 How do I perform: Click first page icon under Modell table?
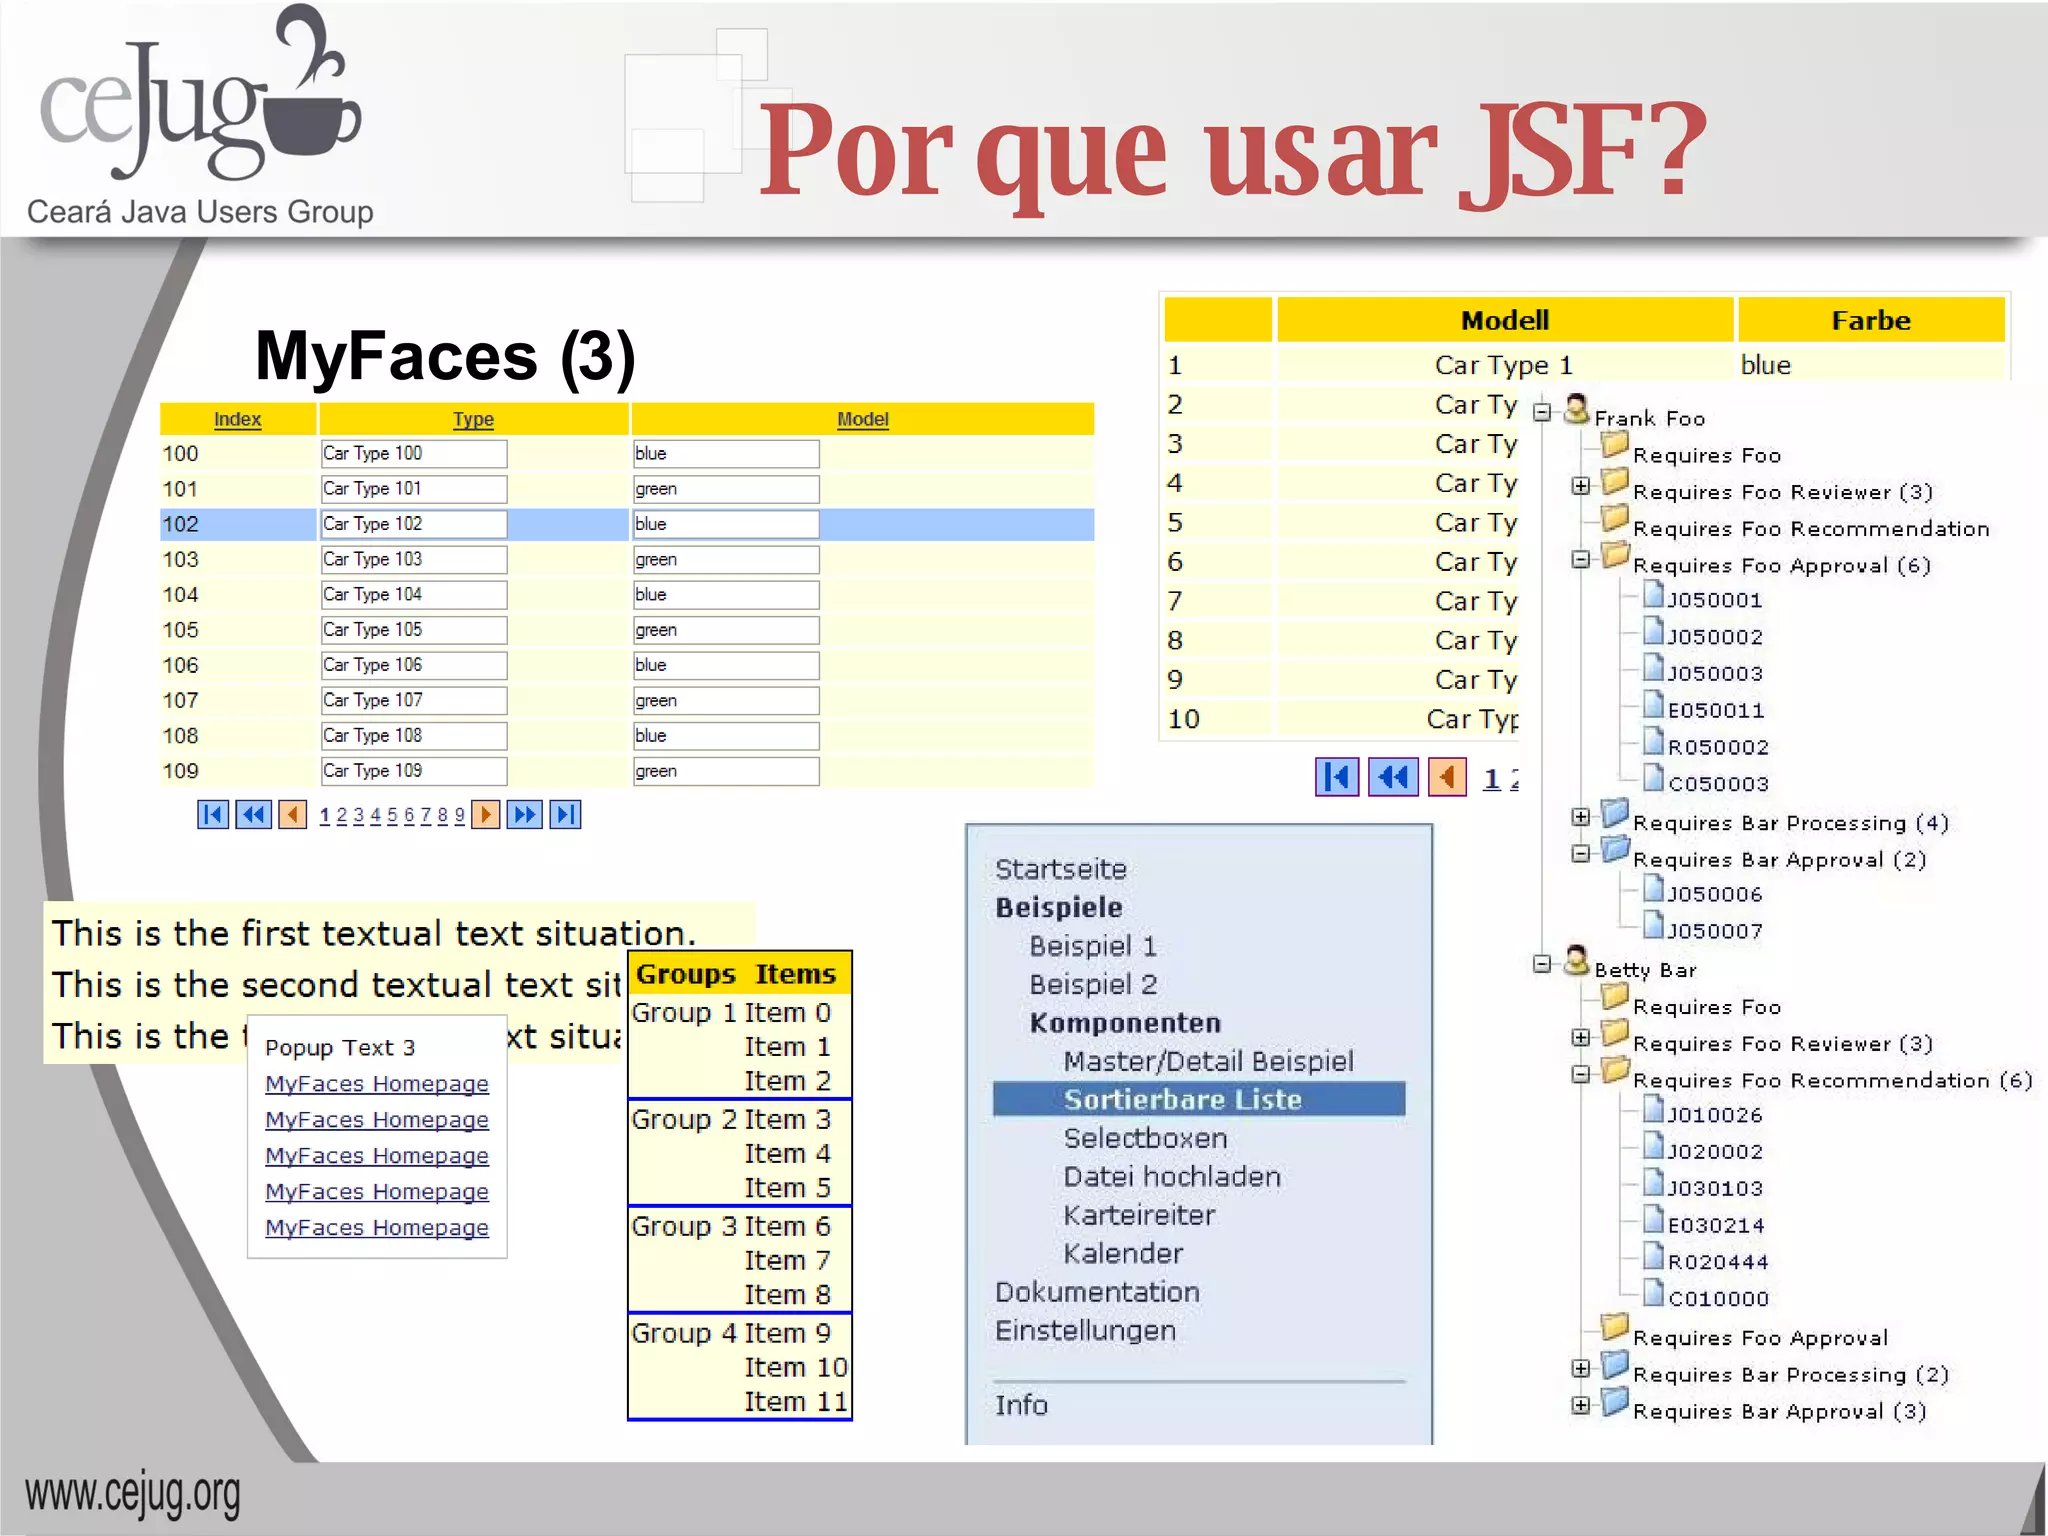click(1337, 777)
